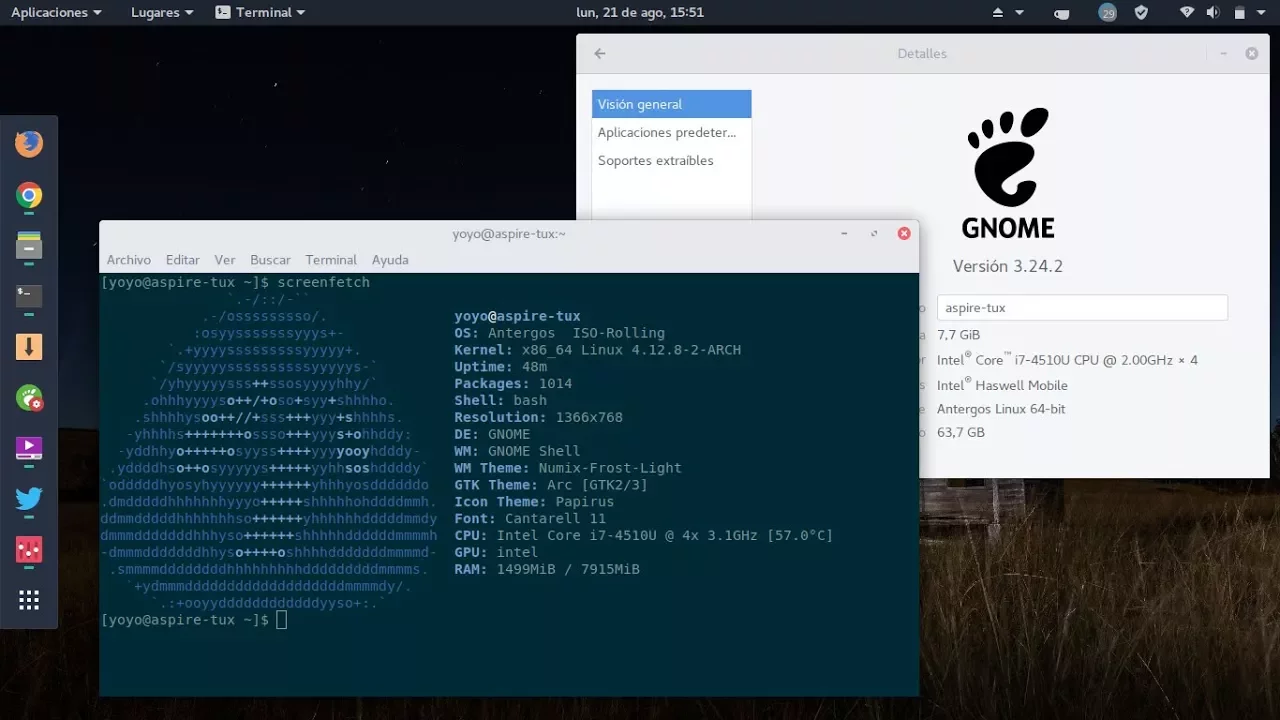Open the Twitter bird dock icon
The image size is (1280, 720).
pyautogui.click(x=29, y=498)
